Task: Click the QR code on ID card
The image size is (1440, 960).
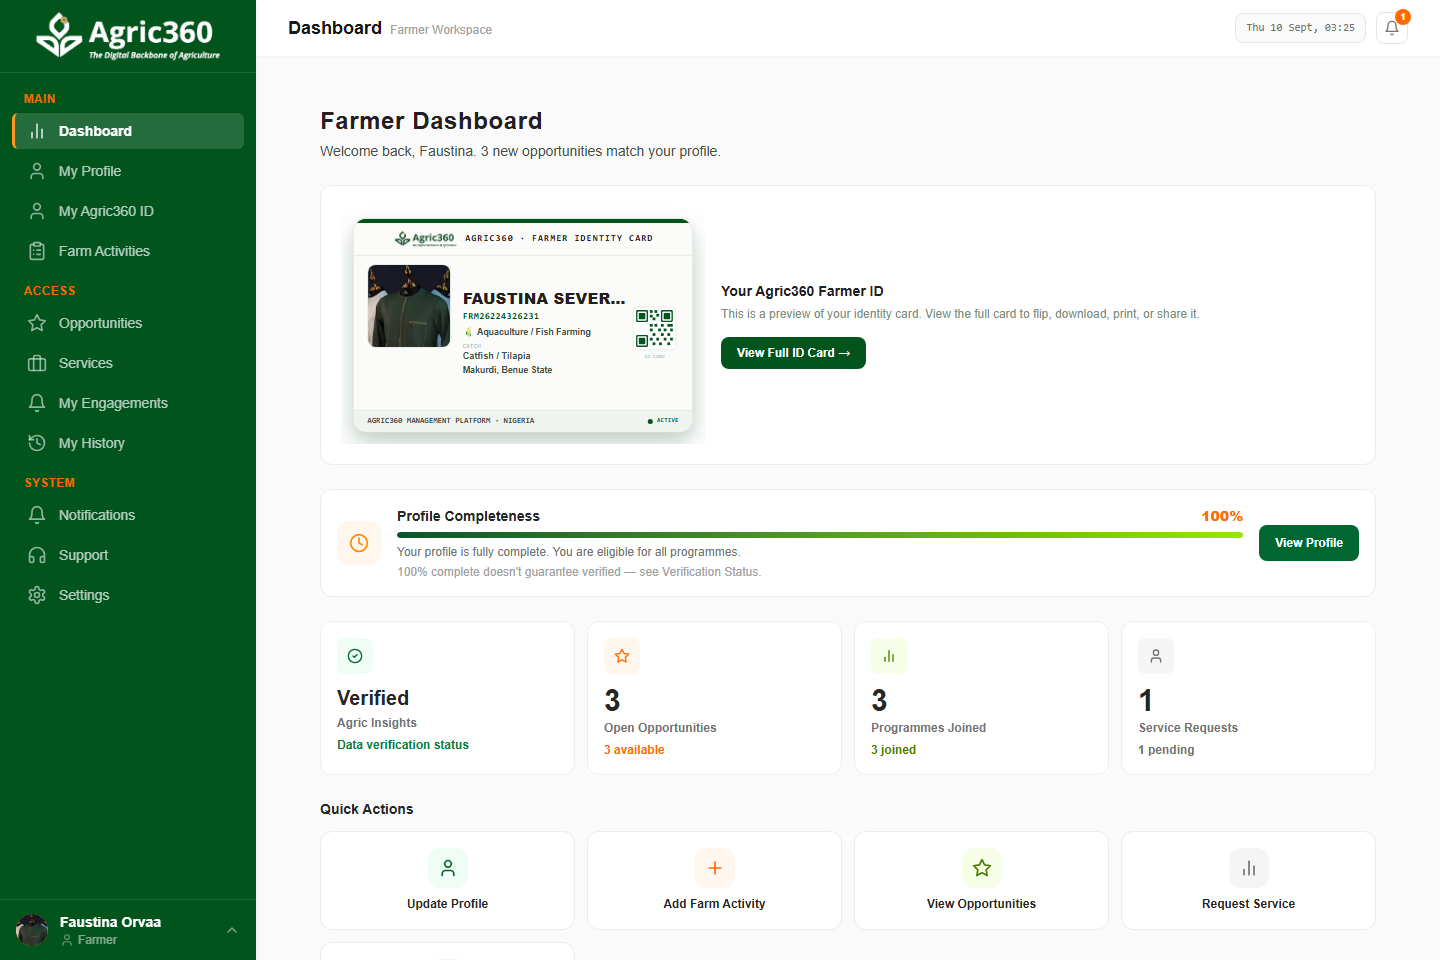Action: 655,328
